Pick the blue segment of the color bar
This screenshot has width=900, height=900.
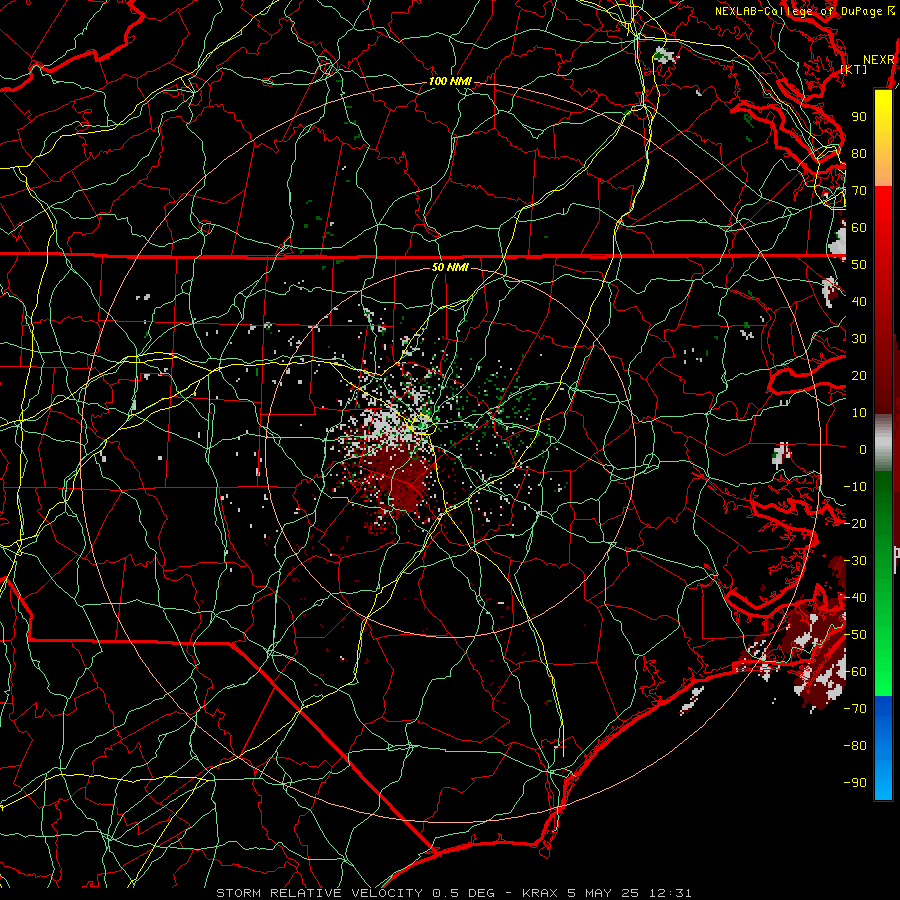883,748
